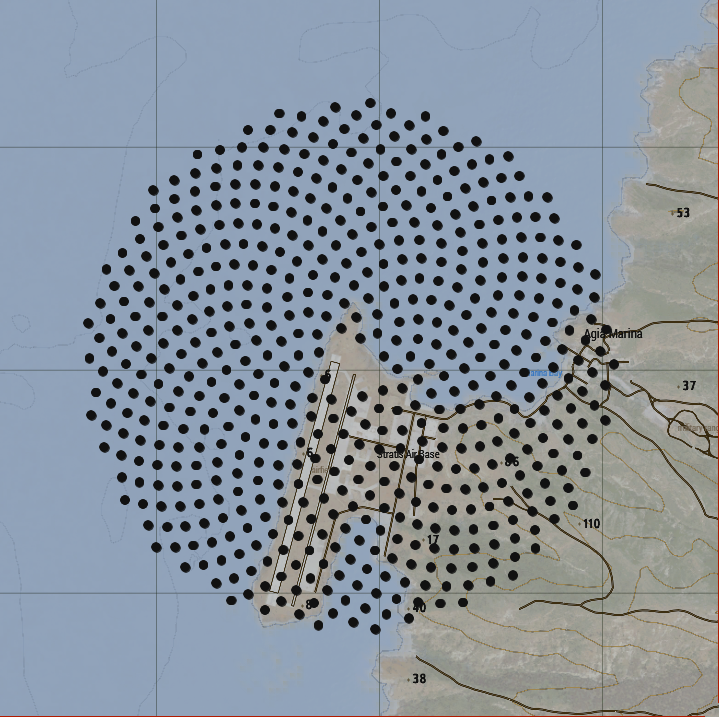Viewport: 719px width, 717px height.
Task: Click the hill 110 elevation marker
Action: pyautogui.click(x=591, y=524)
